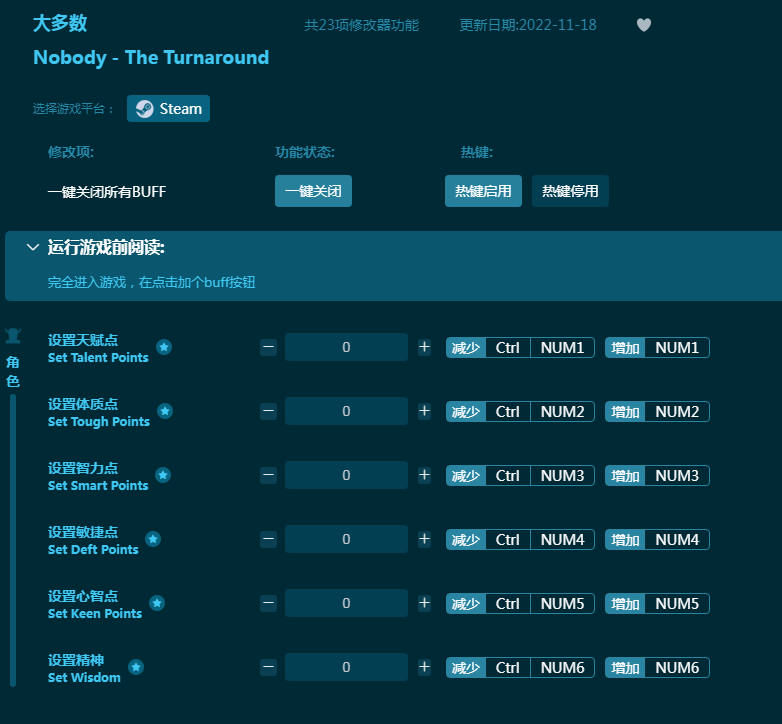The height and width of the screenshot is (724, 782).
Task: Click the 设置心智点 label
Action: coord(83,596)
